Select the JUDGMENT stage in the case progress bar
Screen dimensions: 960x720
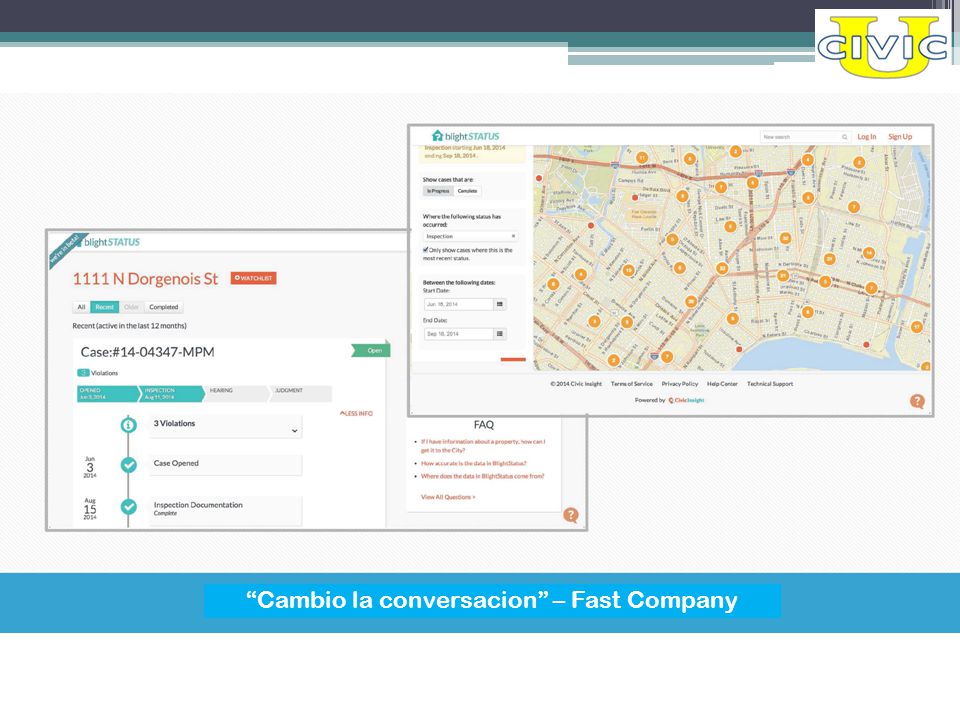pyautogui.click(x=301, y=394)
